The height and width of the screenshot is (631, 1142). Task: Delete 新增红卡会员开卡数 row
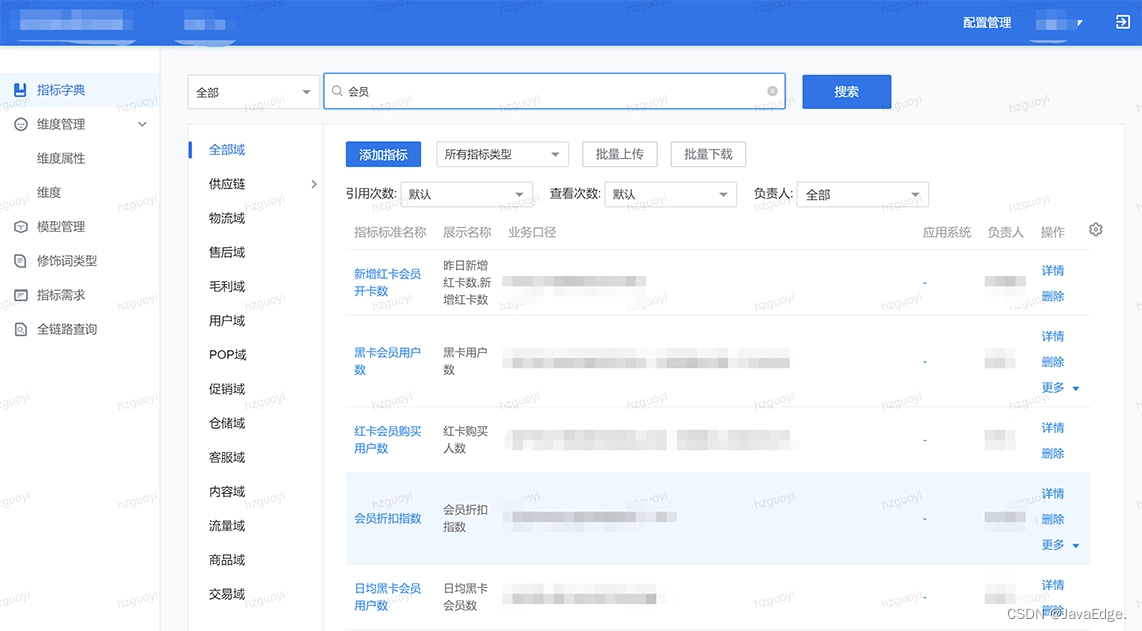coord(1052,297)
